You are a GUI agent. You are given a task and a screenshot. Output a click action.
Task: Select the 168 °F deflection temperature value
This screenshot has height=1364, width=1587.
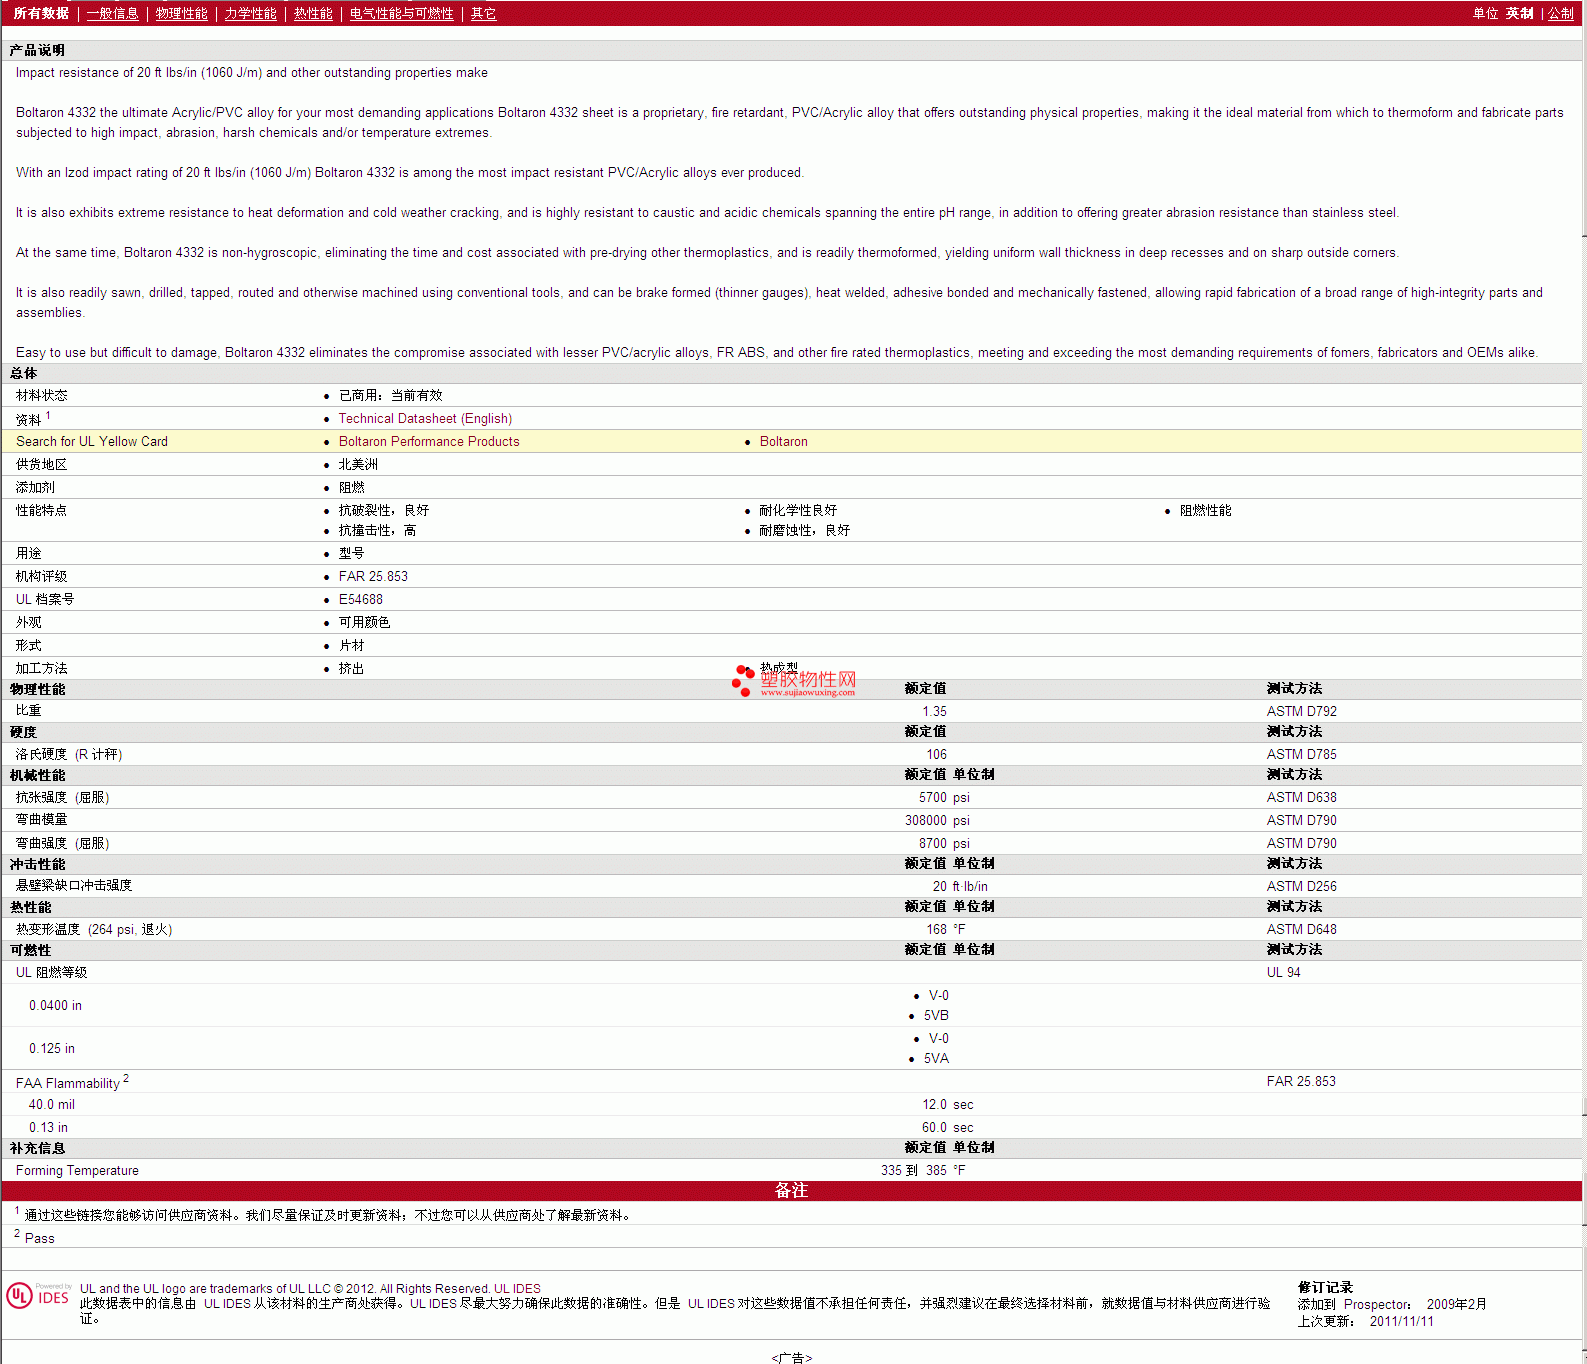[x=946, y=929]
